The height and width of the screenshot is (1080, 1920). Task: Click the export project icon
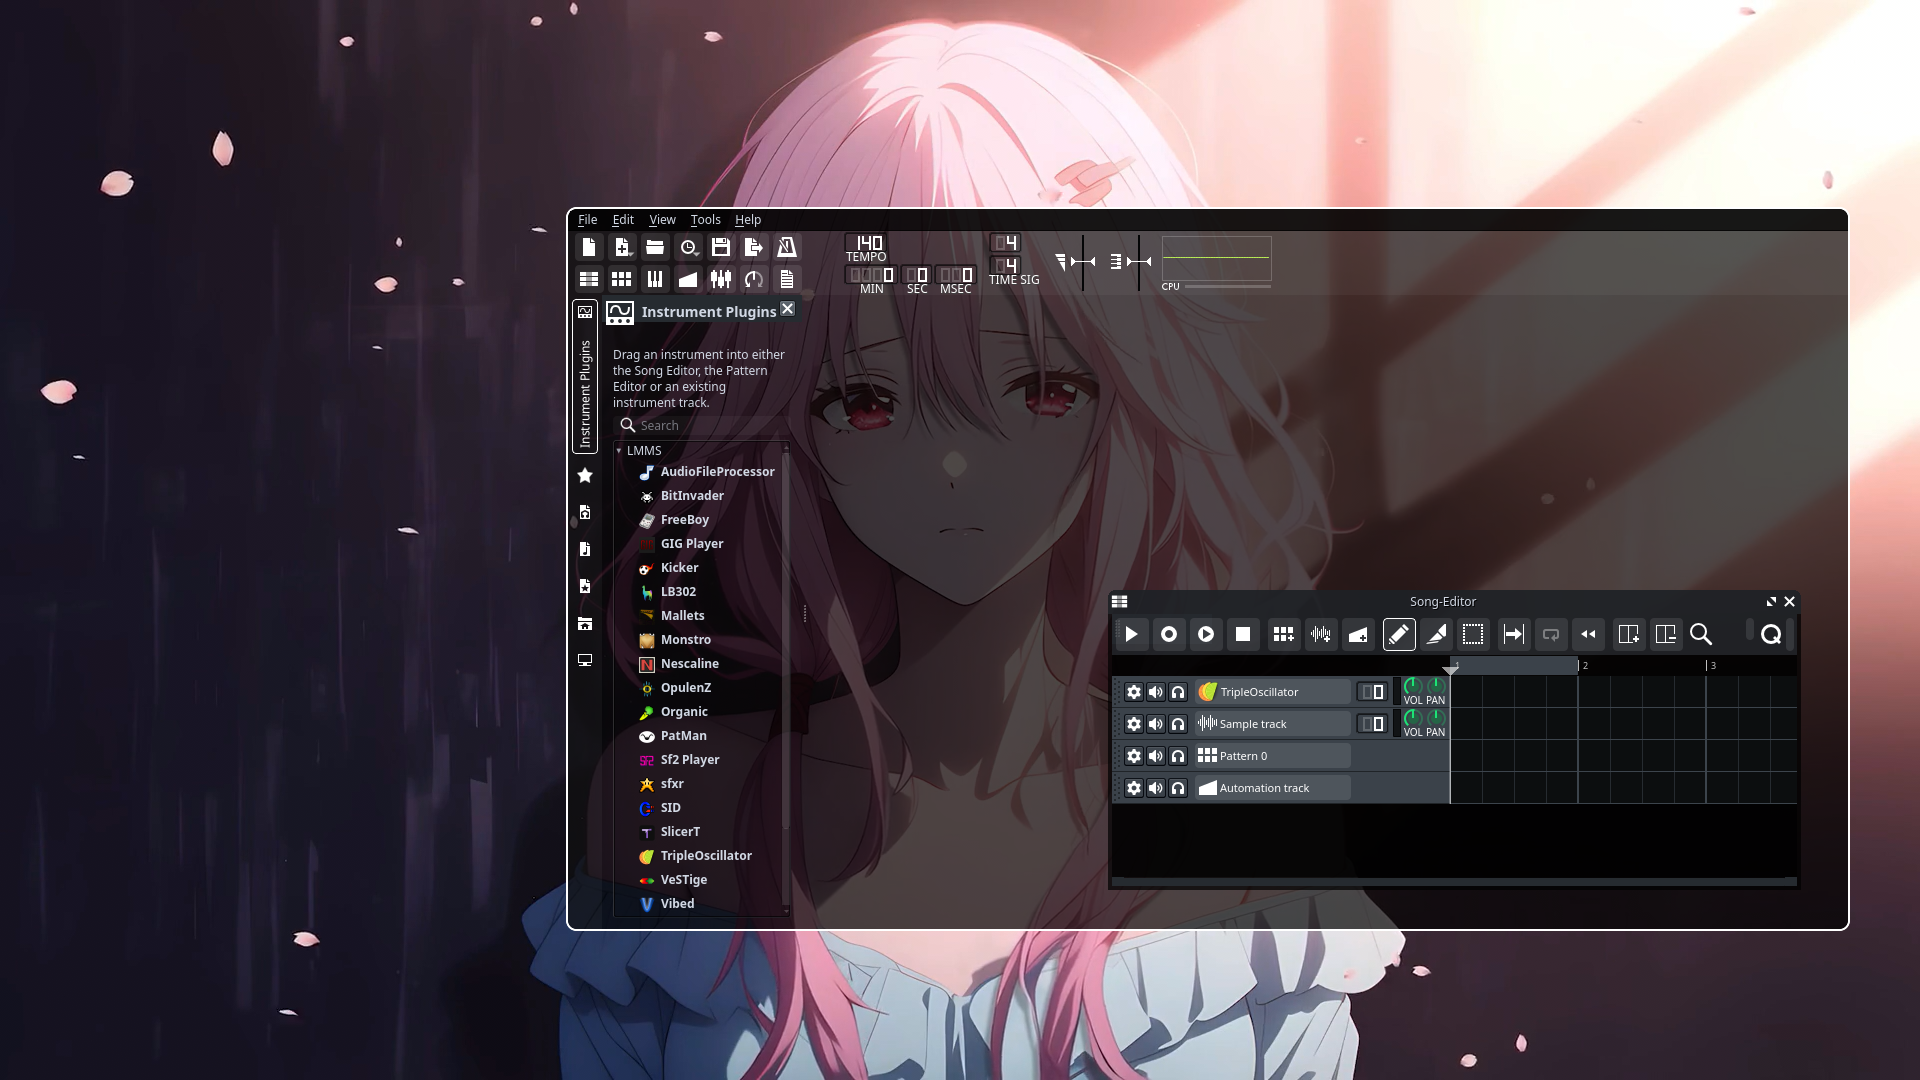pyautogui.click(x=754, y=247)
